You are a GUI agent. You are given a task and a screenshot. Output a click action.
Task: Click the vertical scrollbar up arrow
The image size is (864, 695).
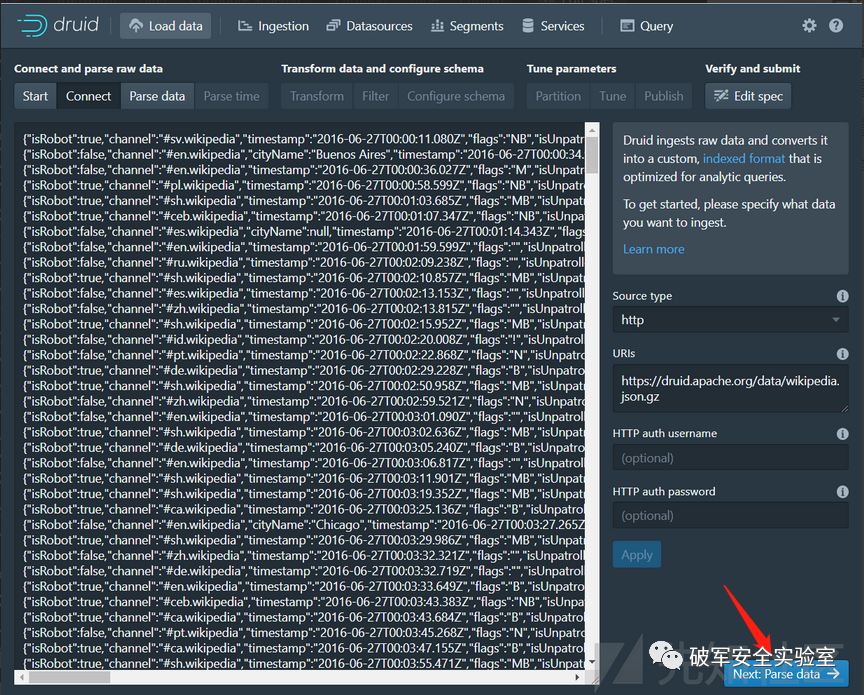[592, 130]
